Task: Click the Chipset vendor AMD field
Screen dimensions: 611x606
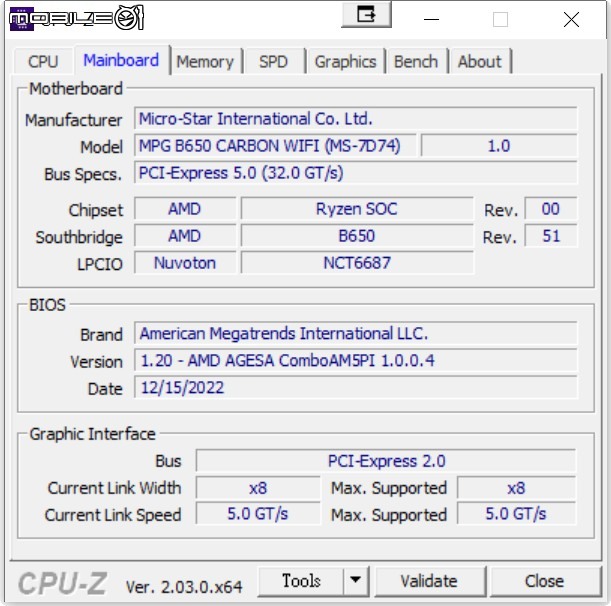Action: [x=185, y=209]
